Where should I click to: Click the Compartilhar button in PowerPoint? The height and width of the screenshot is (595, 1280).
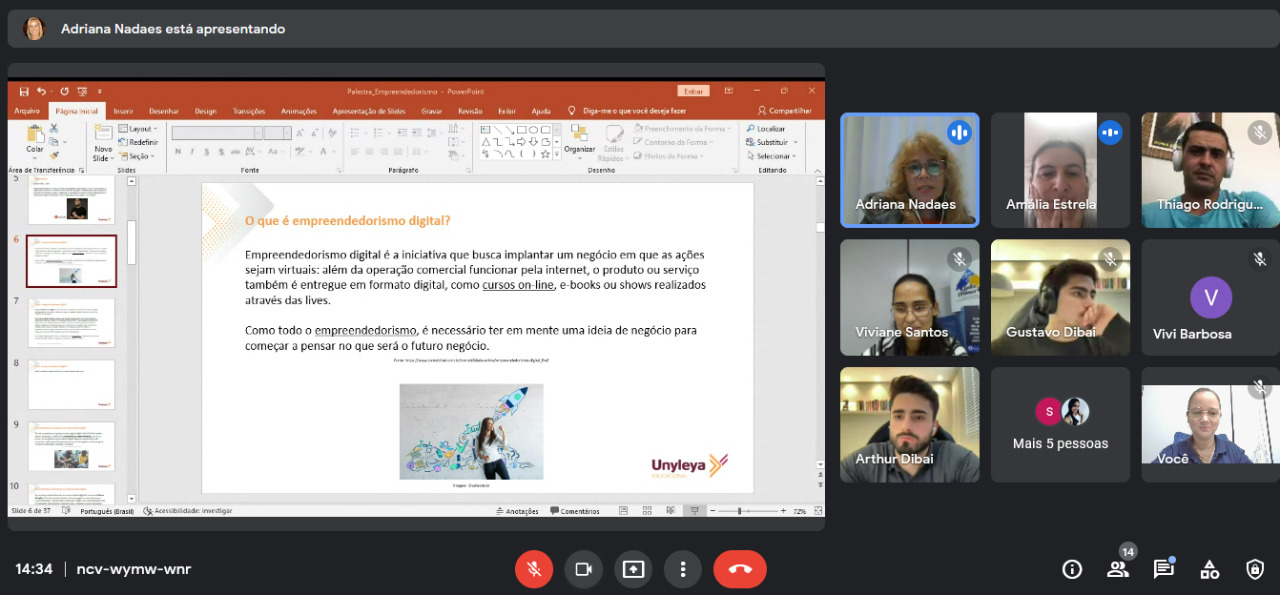click(785, 111)
